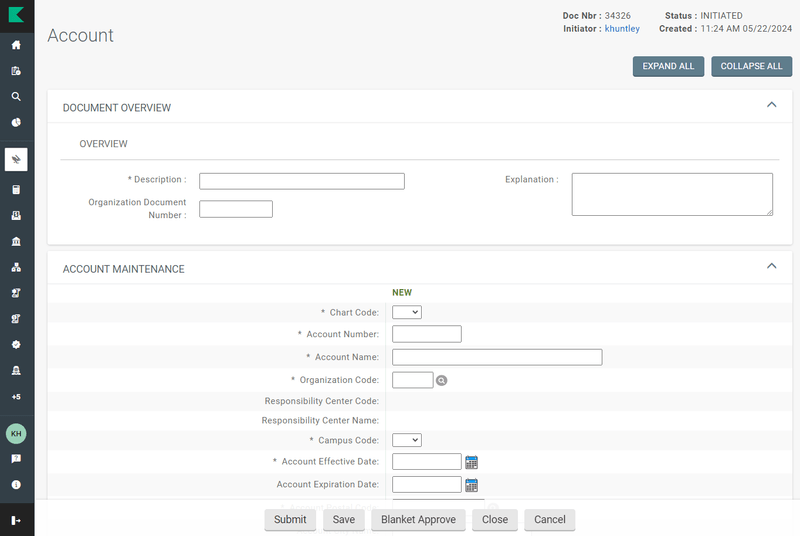Open the help question mark icon
The width and height of the screenshot is (800, 536).
tap(16, 458)
